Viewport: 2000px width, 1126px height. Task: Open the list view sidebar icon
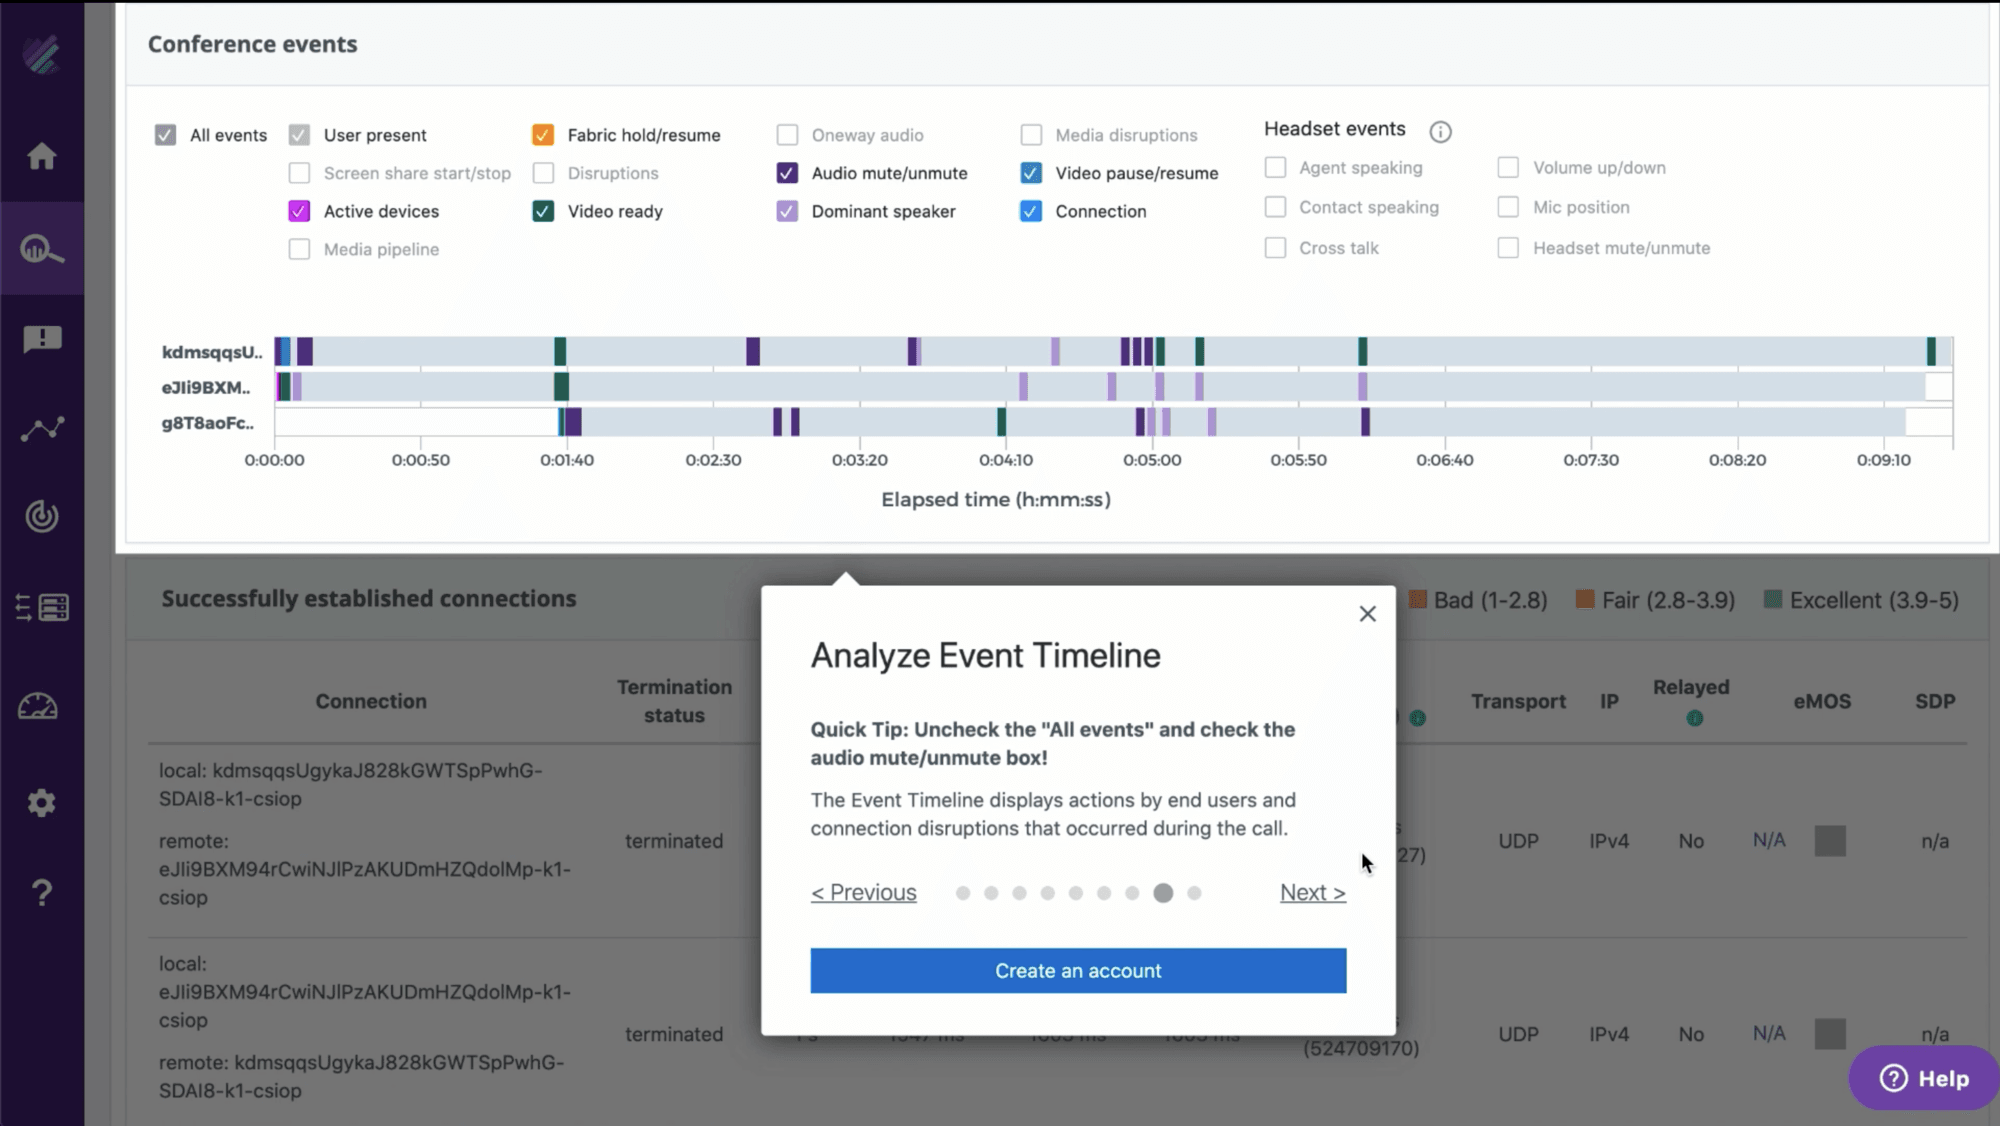tap(42, 607)
